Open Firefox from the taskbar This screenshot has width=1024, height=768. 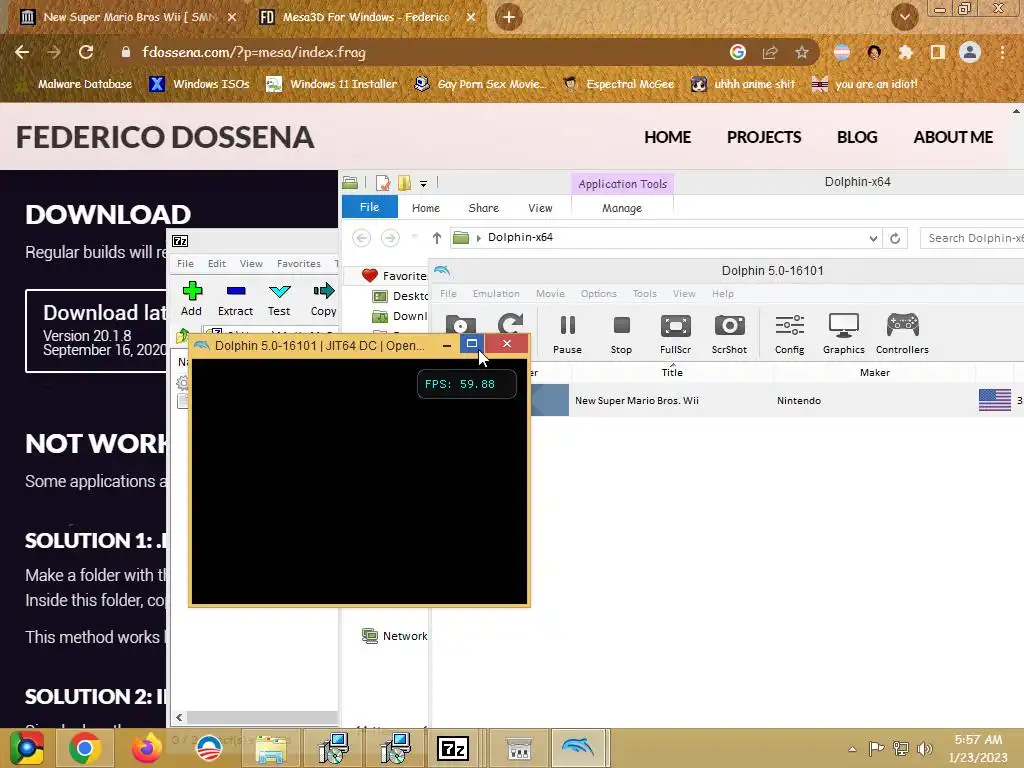click(146, 748)
